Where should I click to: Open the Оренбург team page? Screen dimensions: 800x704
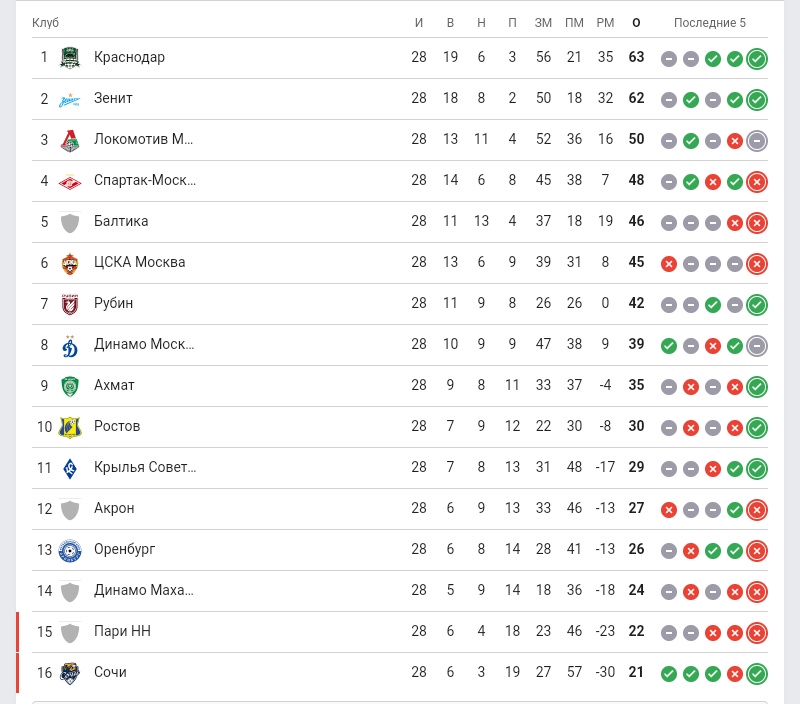point(124,549)
